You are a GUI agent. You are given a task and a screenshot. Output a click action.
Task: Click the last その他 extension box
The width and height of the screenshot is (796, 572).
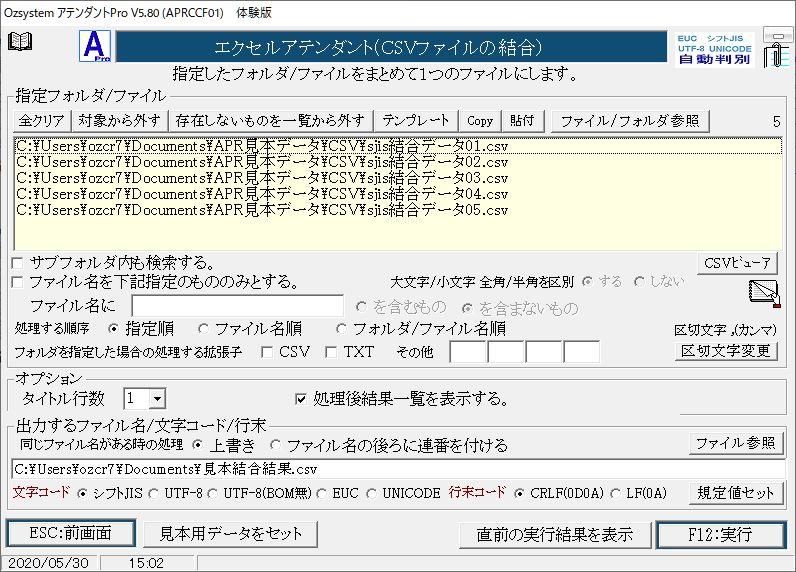582,352
